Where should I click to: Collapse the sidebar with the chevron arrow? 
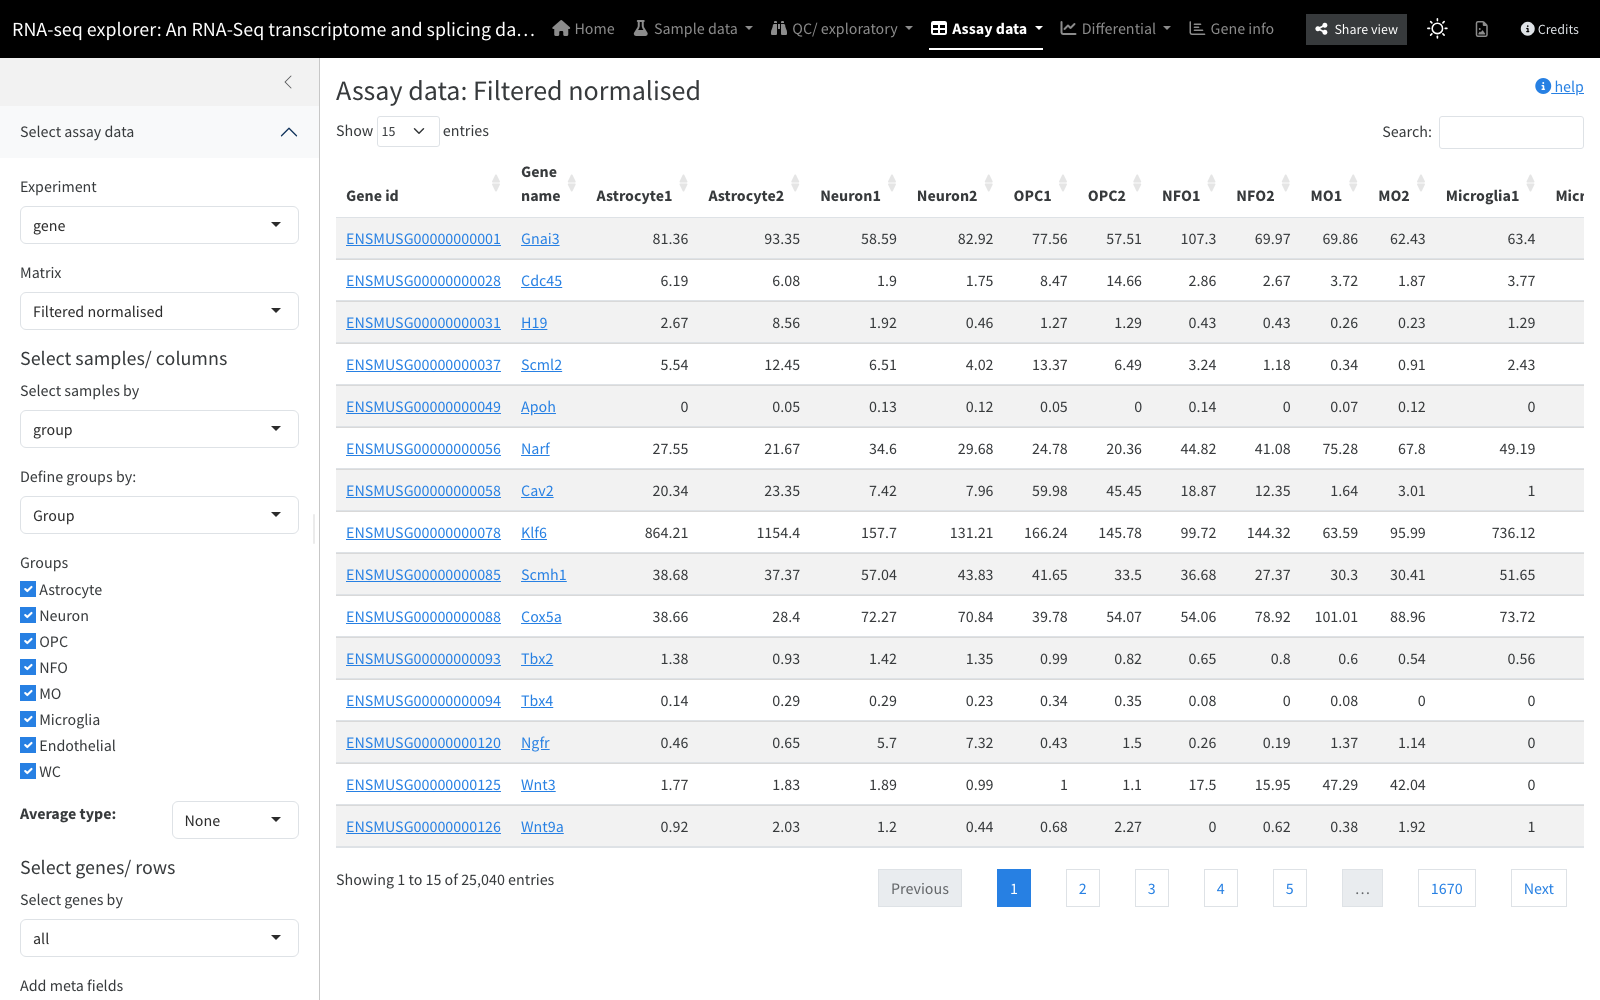tap(288, 82)
